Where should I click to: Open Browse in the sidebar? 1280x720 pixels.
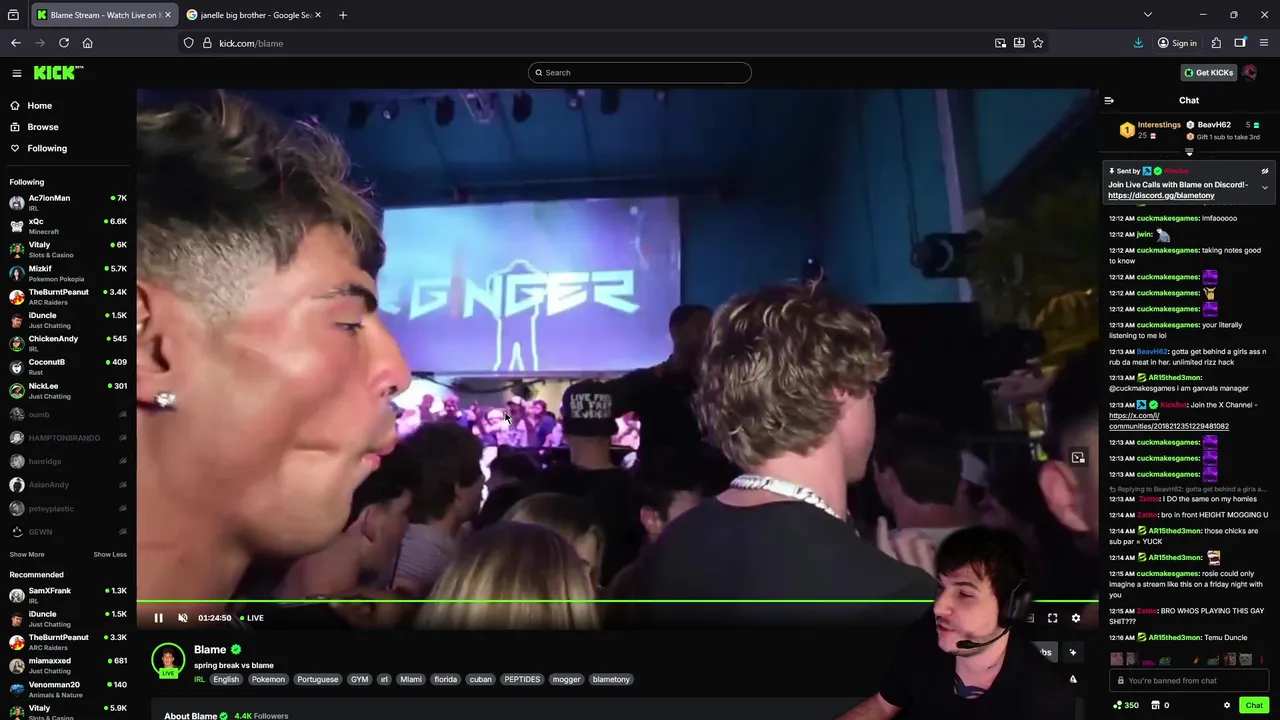pos(34,127)
